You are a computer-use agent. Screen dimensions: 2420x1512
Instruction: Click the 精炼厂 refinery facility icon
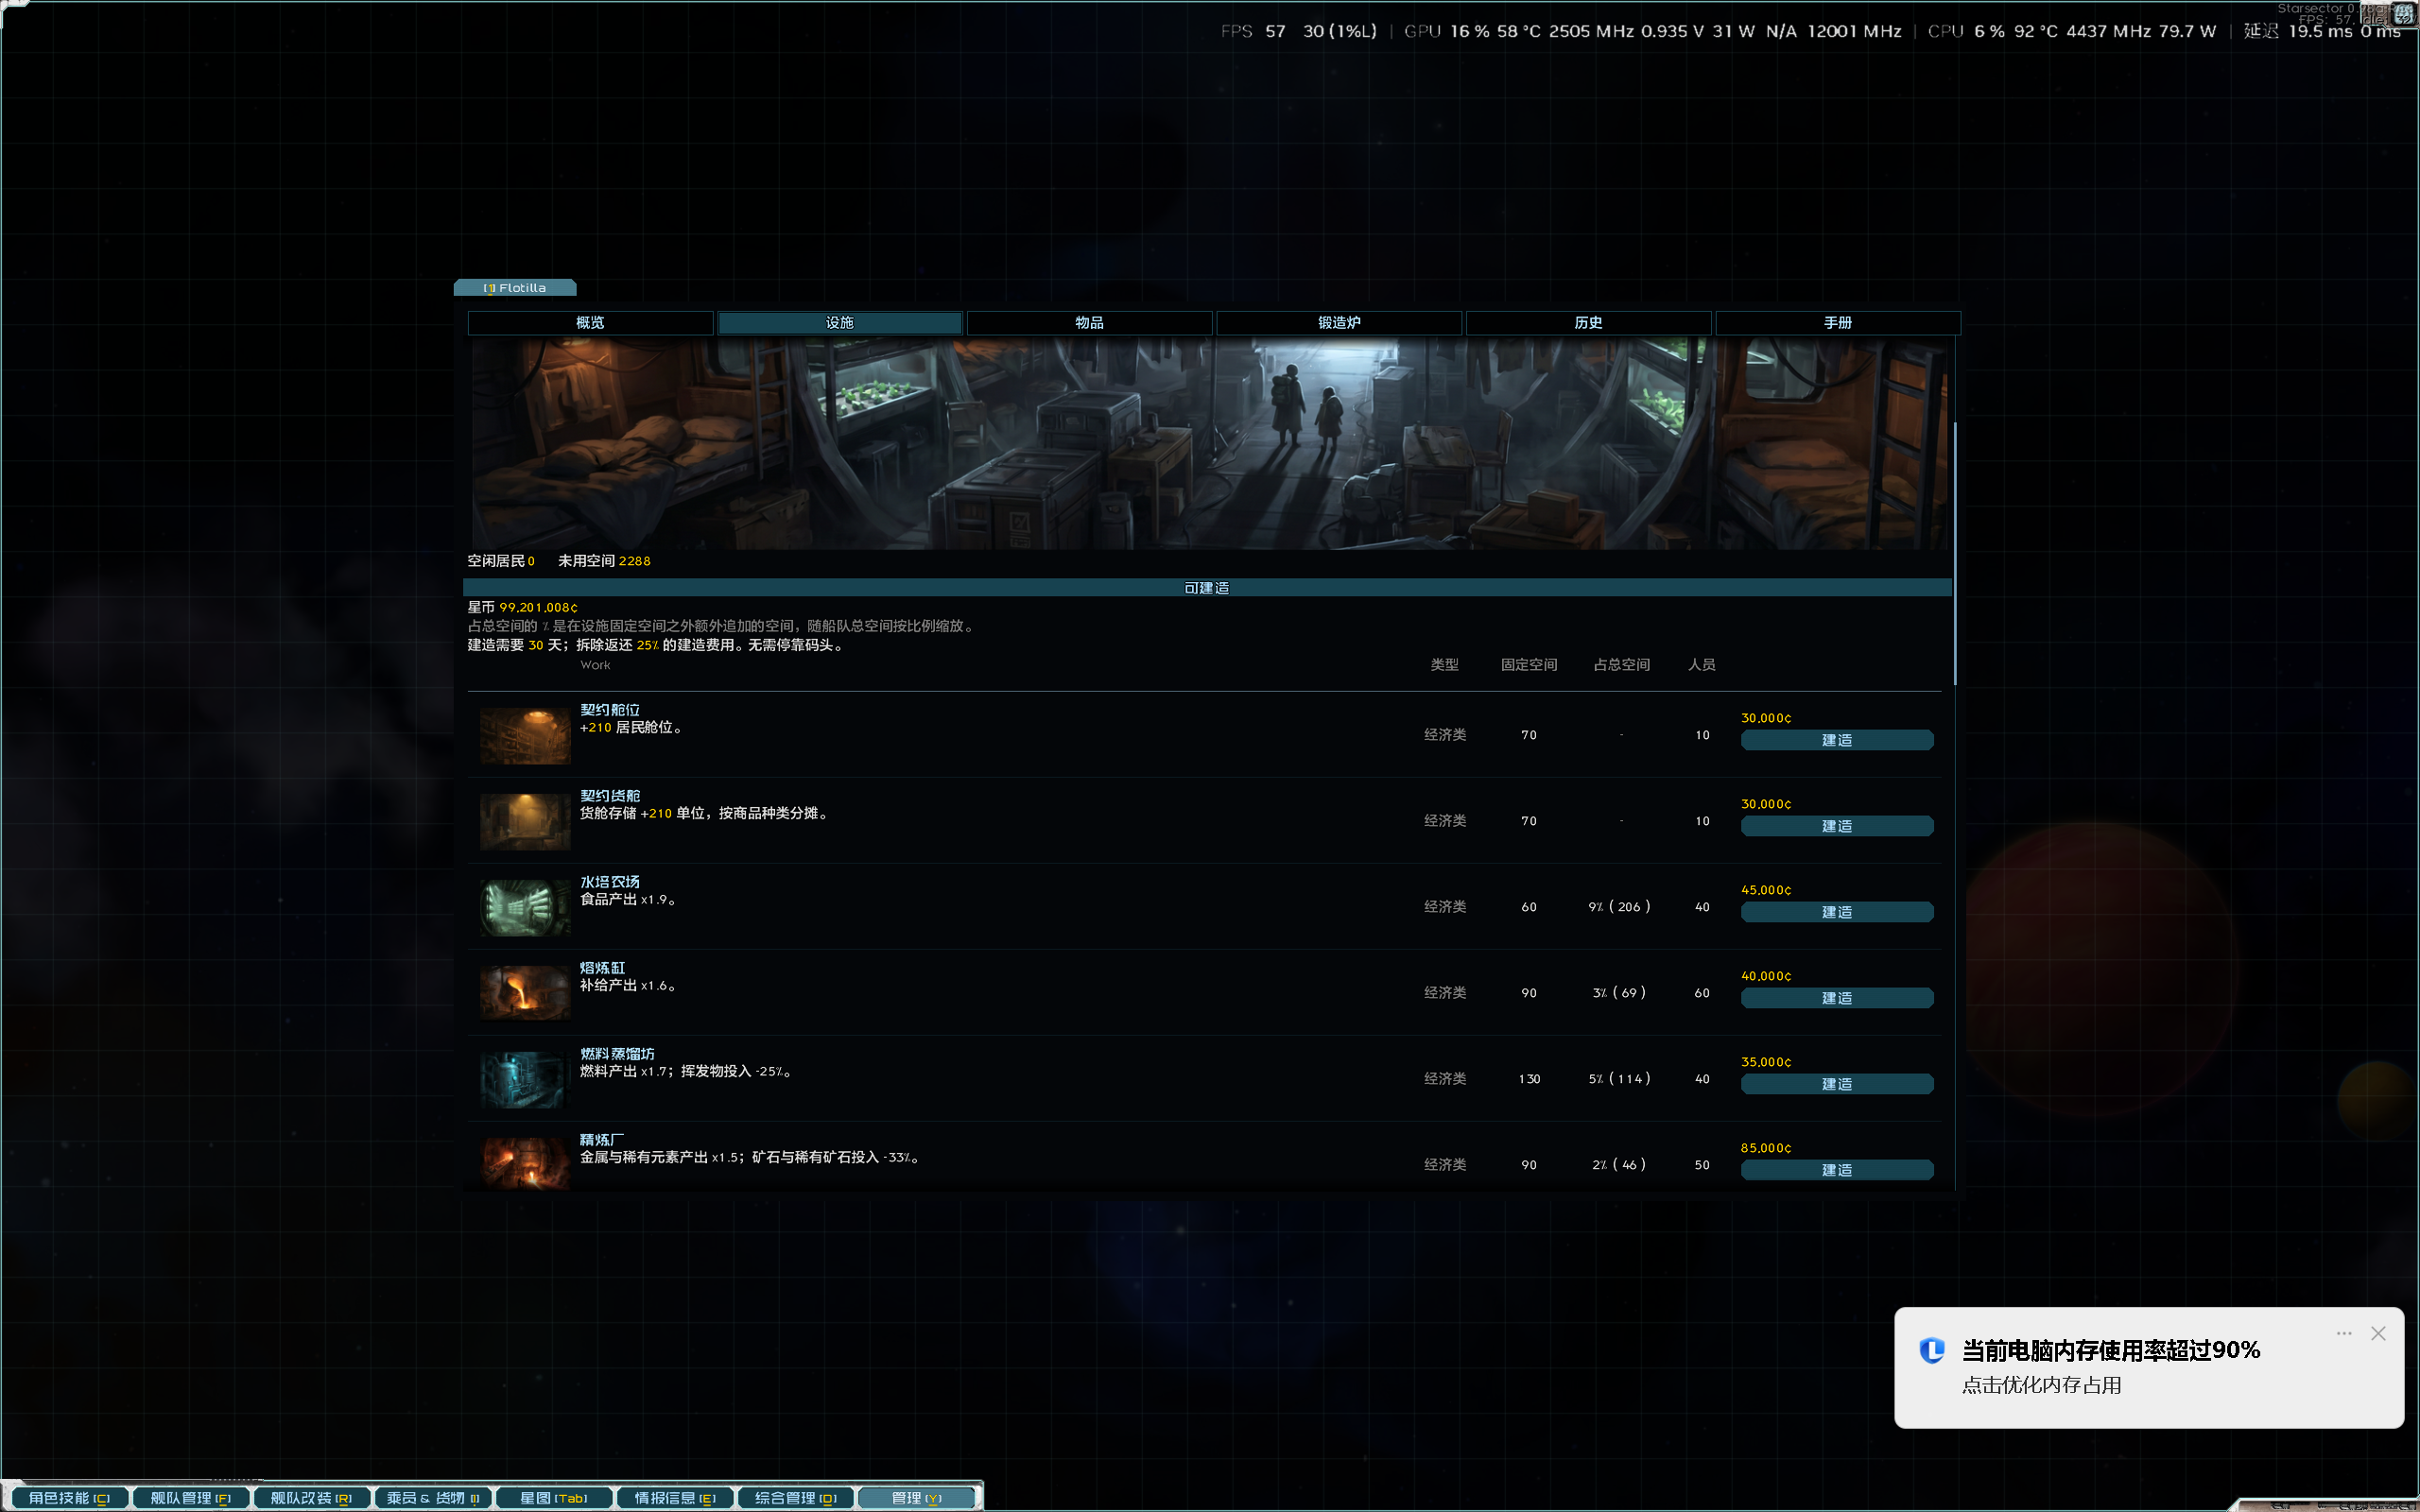tap(525, 1163)
